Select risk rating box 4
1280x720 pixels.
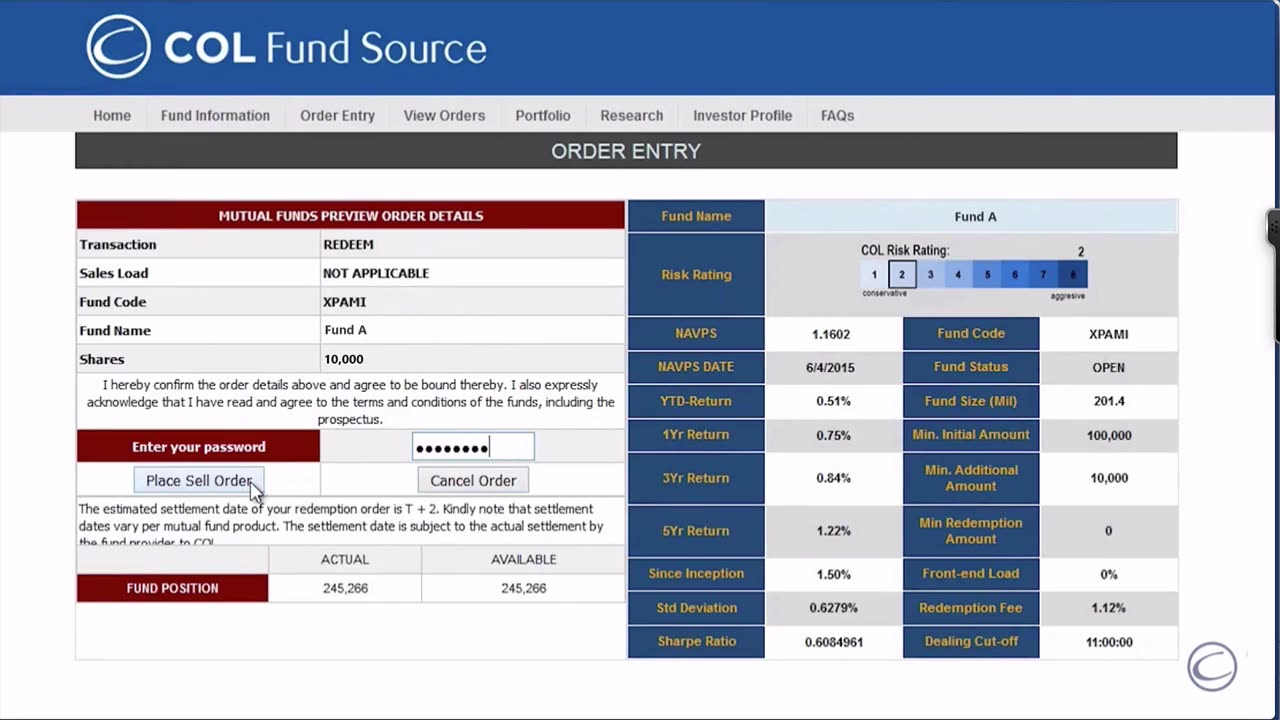click(x=958, y=274)
